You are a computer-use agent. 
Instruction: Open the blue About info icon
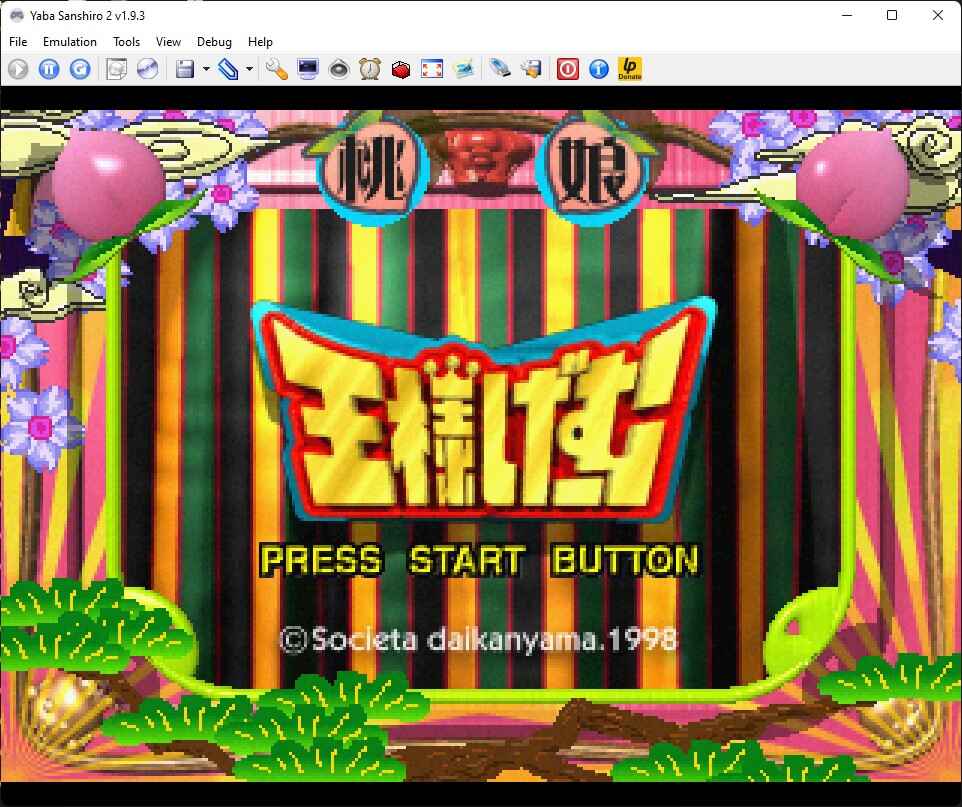pyautogui.click(x=599, y=69)
